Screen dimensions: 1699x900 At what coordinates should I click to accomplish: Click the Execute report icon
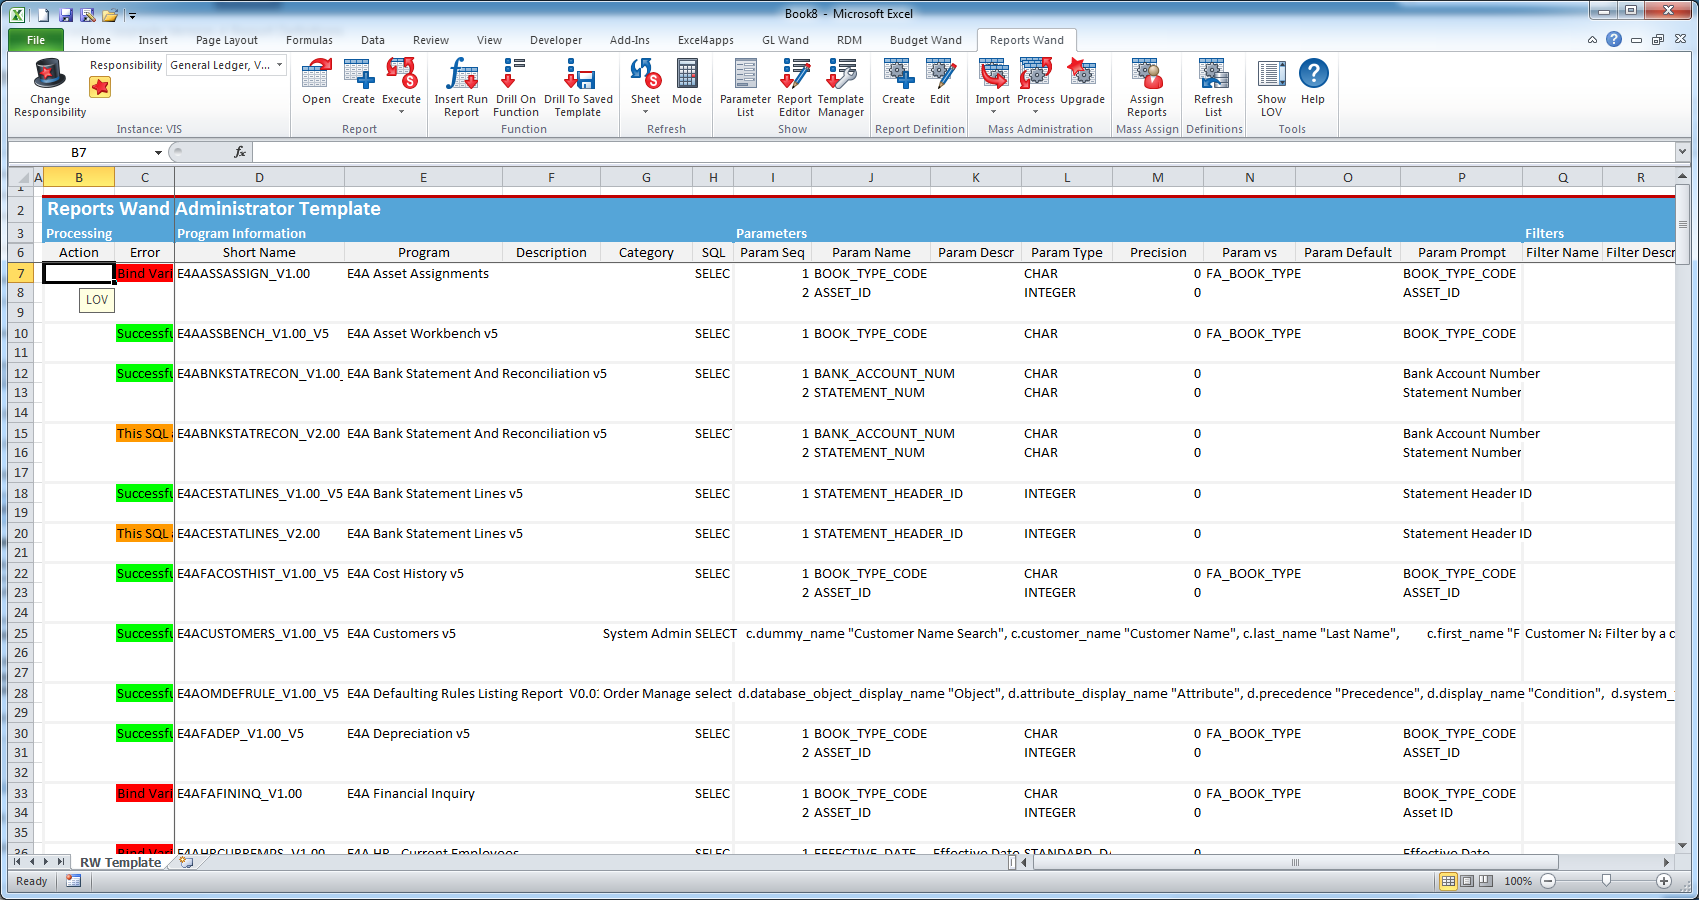pyautogui.click(x=401, y=73)
